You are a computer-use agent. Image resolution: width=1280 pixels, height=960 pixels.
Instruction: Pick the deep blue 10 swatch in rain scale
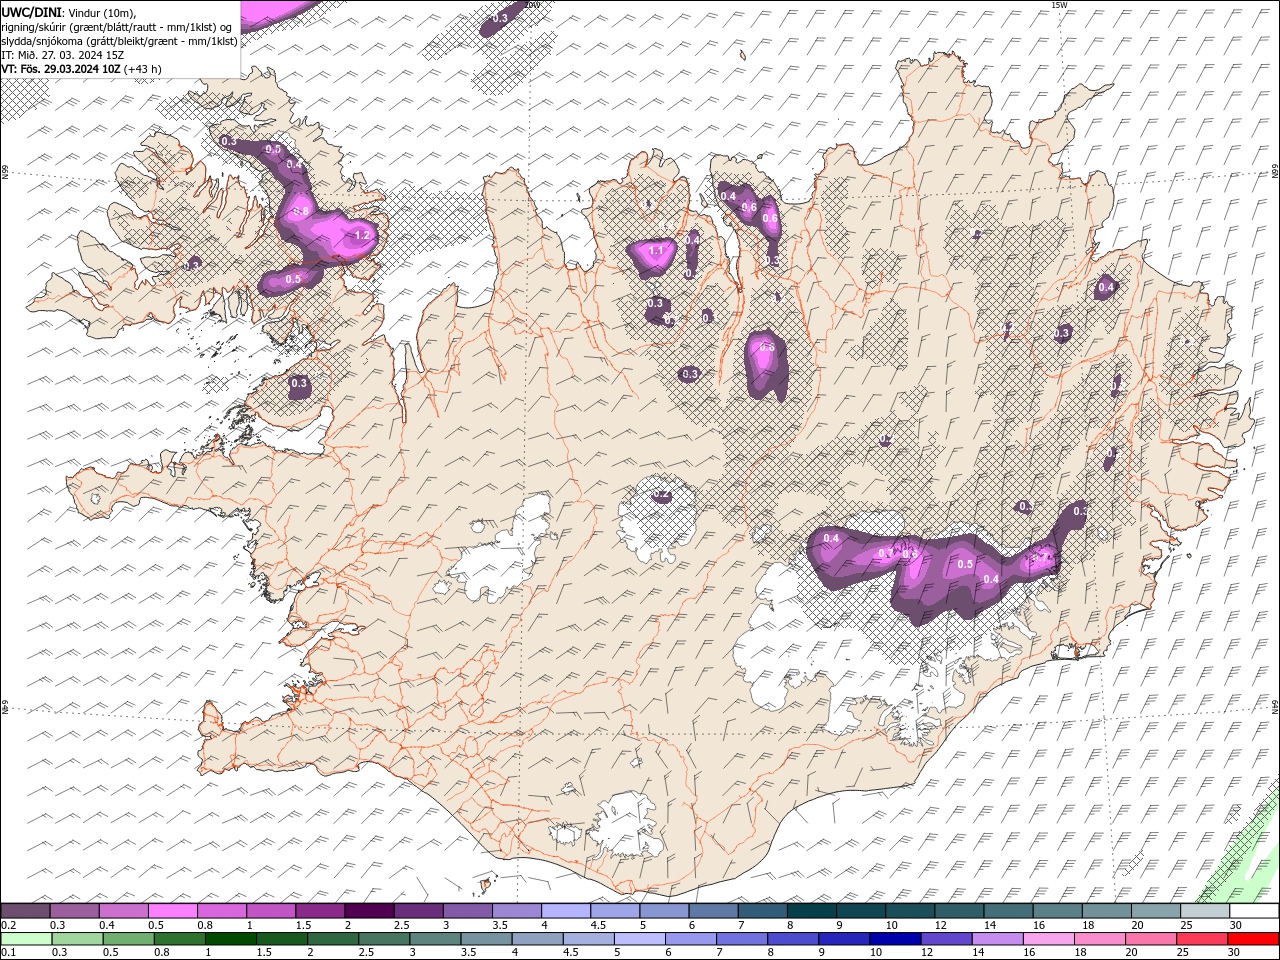896,939
